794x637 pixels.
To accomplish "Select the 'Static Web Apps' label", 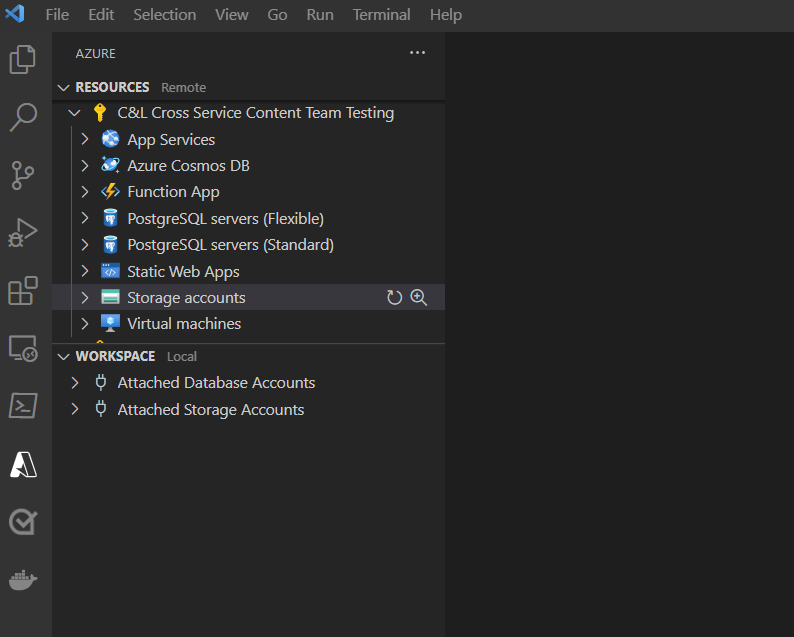I will click(x=183, y=272).
